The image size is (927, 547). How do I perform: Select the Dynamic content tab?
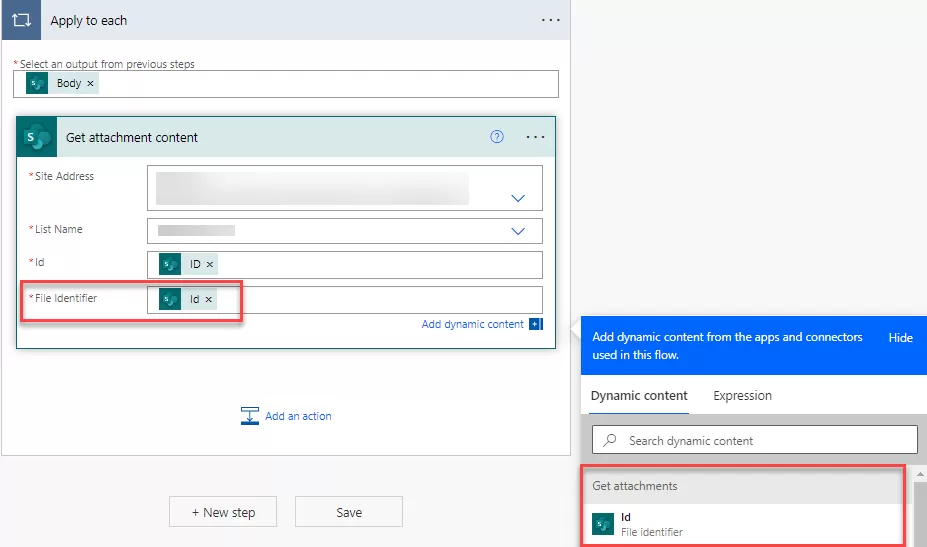[639, 396]
